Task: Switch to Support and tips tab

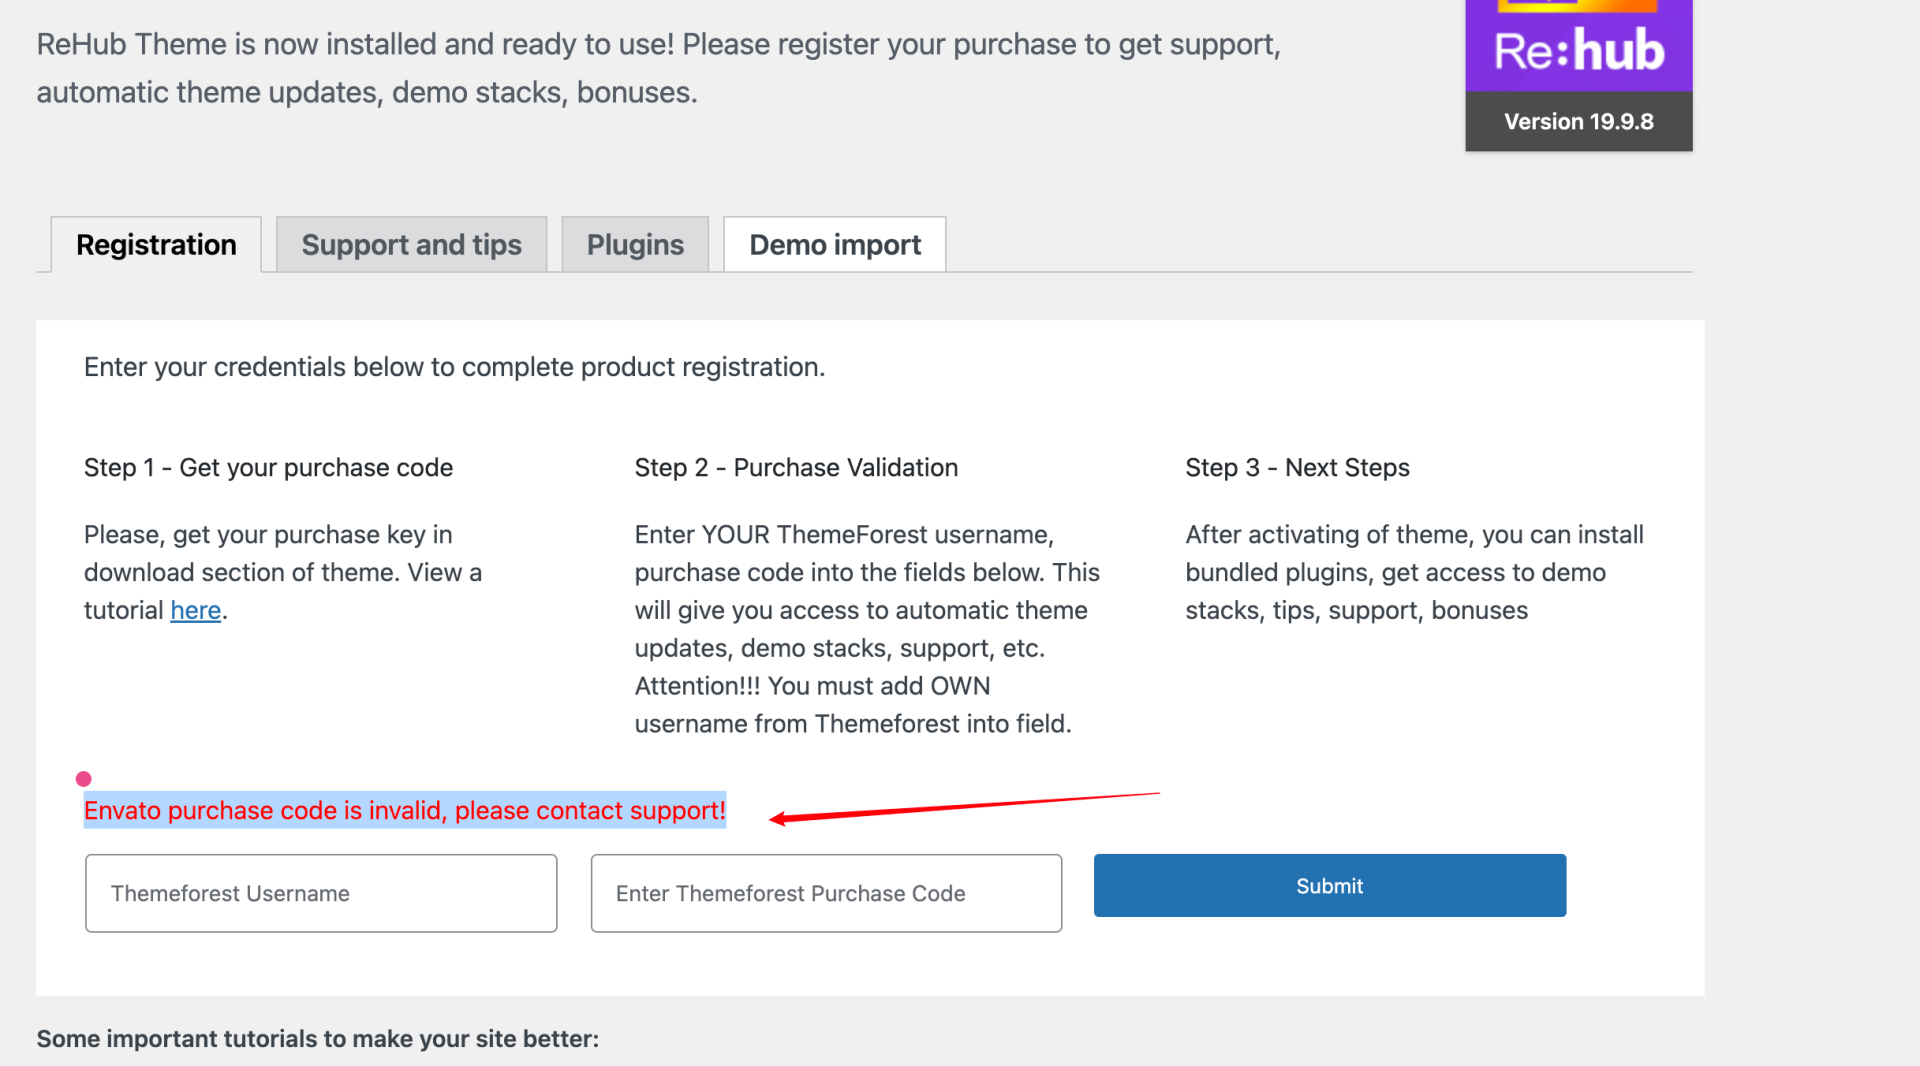Action: (x=411, y=244)
